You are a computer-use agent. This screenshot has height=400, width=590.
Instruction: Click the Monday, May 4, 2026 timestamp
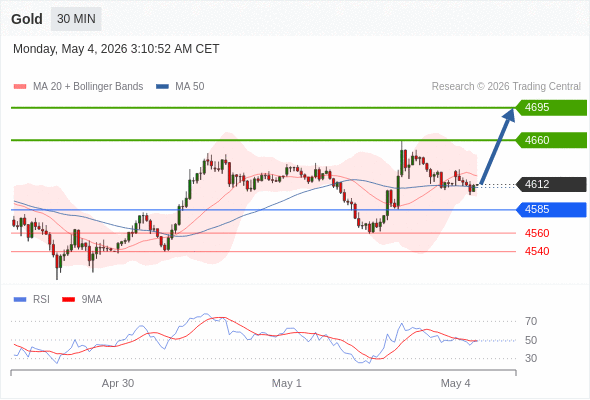[x=116, y=49]
